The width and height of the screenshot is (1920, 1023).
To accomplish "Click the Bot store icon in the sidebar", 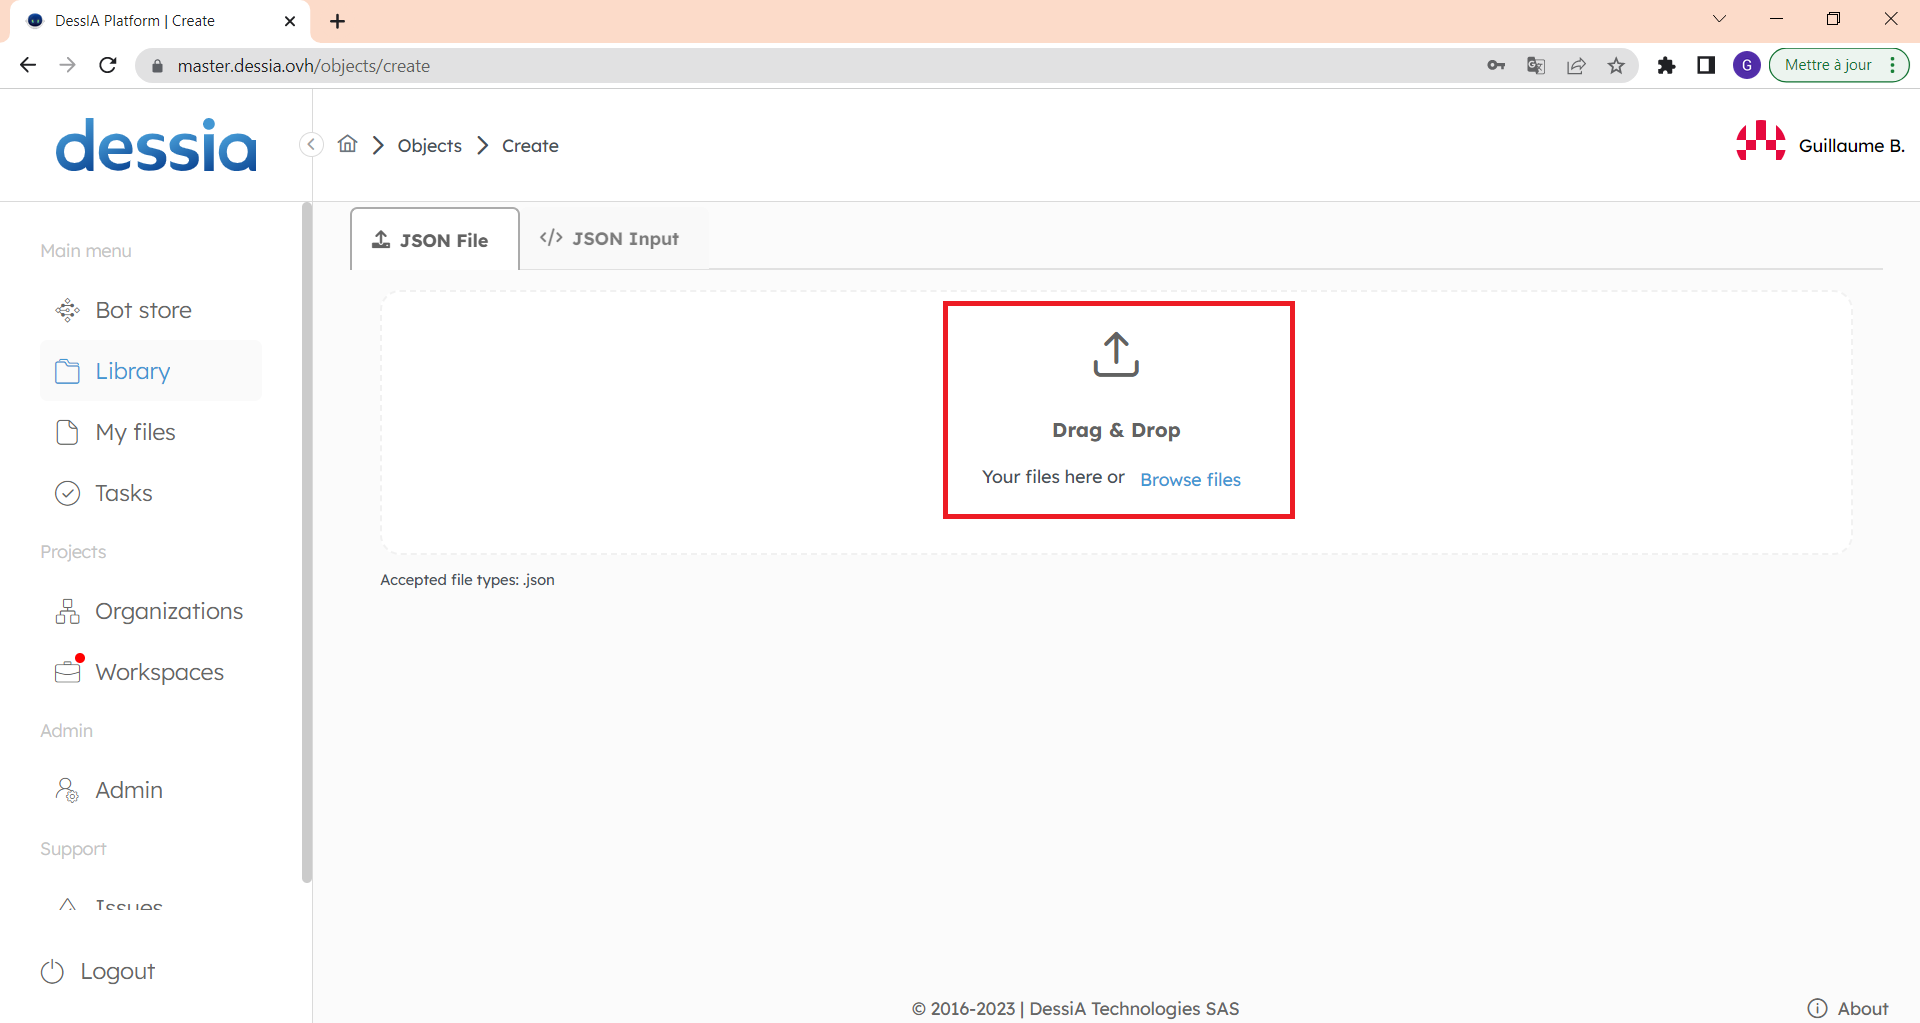I will pos(67,310).
